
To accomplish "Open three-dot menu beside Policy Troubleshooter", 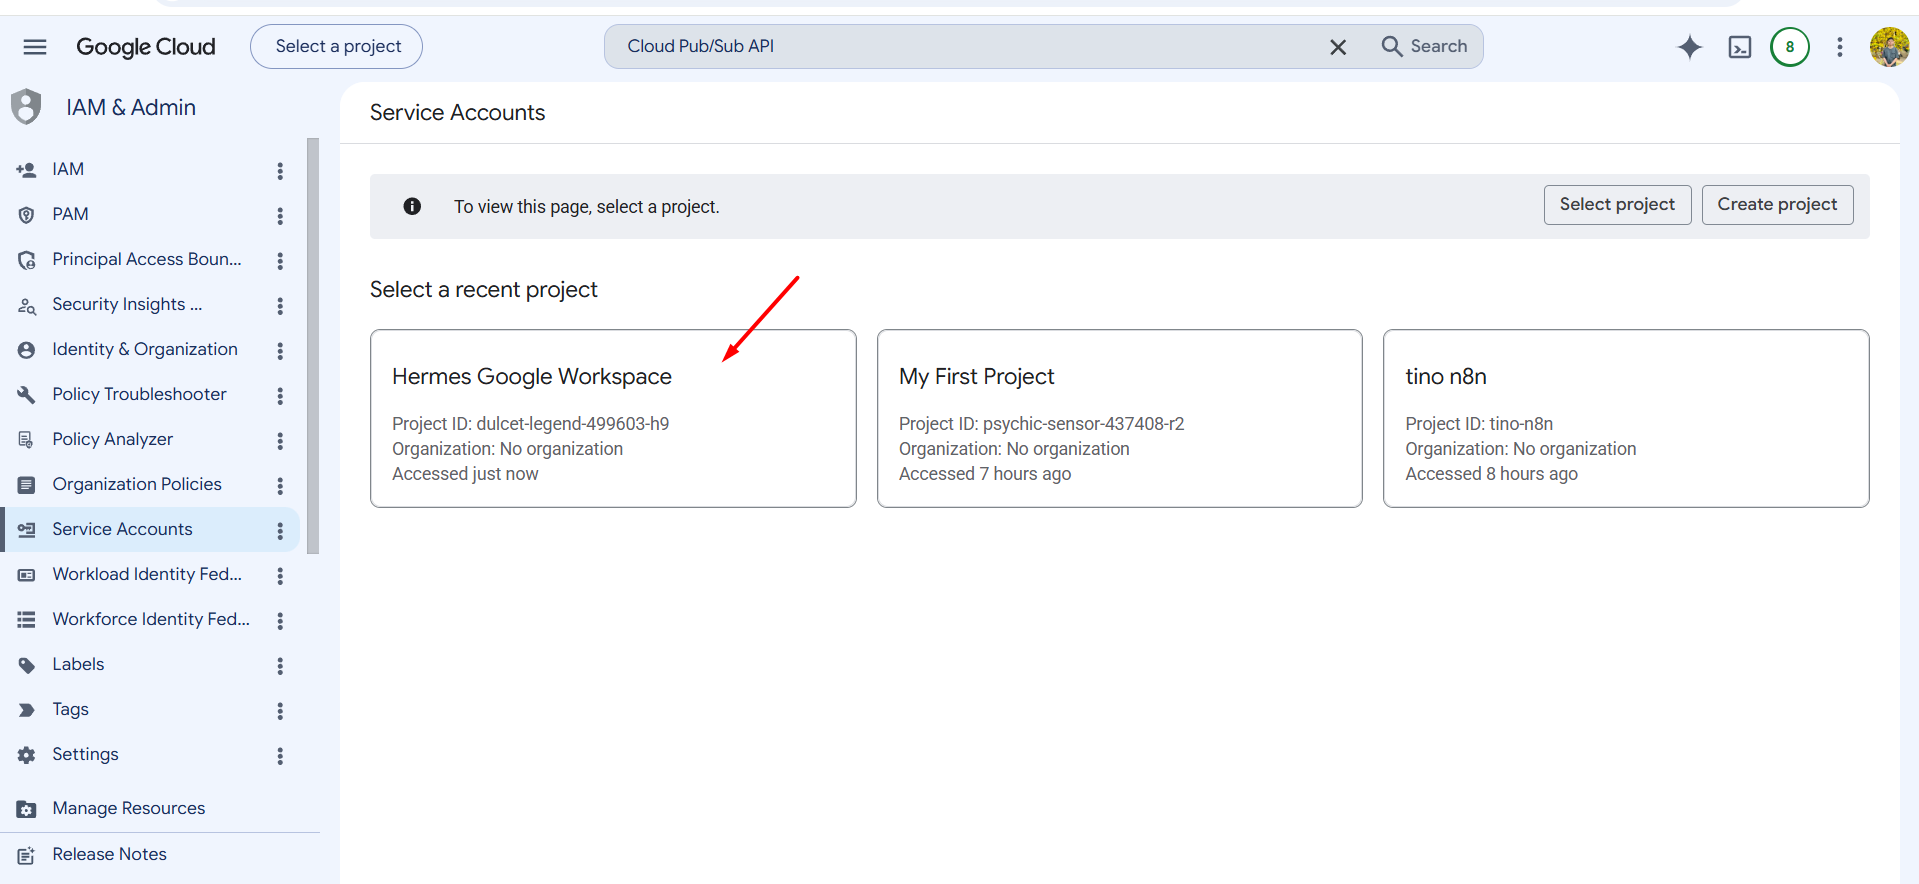I will [280, 396].
